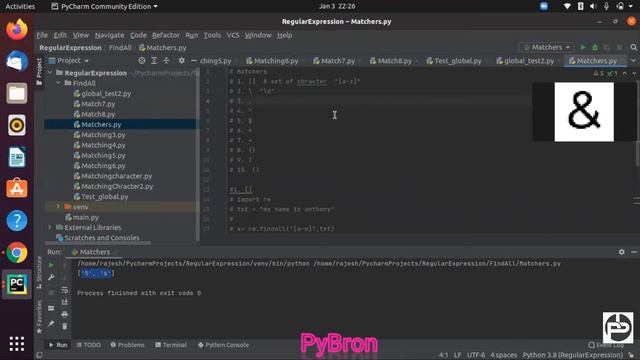
Task: Launch Google Chrome from the dock
Action: point(17,253)
